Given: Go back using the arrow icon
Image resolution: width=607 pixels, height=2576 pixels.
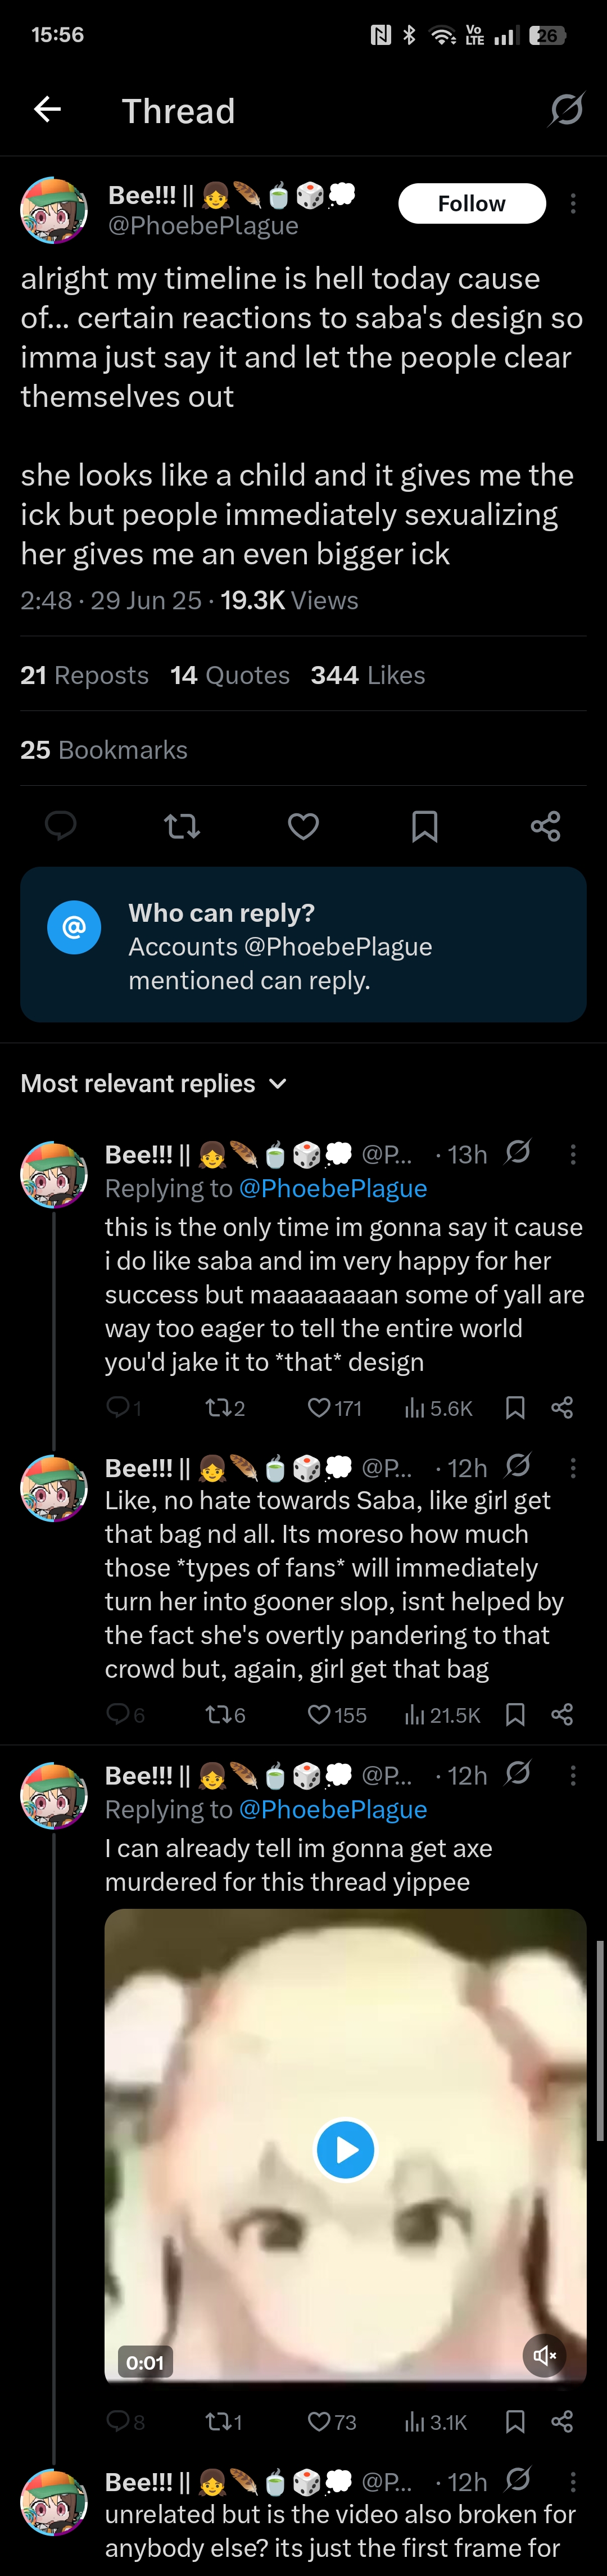Looking at the screenshot, I should (x=47, y=110).
